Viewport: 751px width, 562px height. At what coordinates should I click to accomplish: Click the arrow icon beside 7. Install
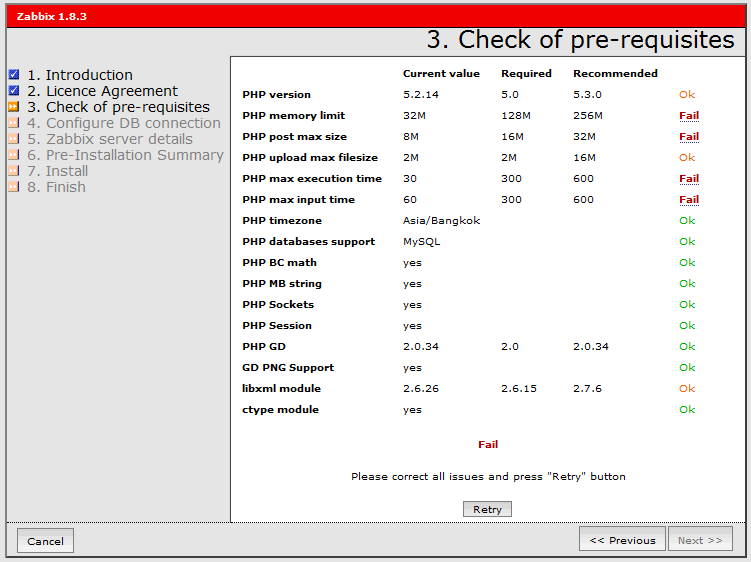tap(14, 170)
